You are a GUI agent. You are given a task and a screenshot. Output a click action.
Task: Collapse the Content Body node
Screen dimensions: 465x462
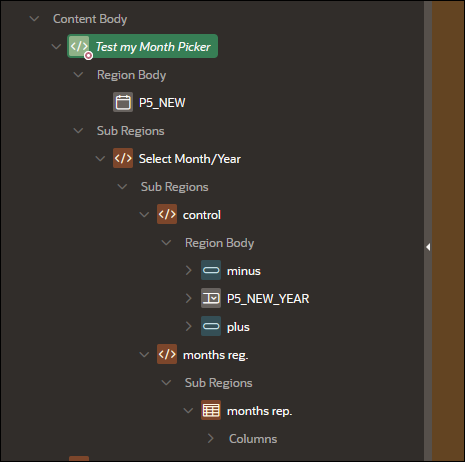click(34, 19)
